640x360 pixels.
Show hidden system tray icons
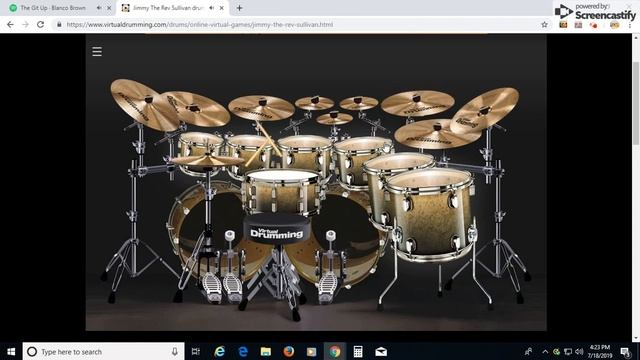tap(545, 351)
